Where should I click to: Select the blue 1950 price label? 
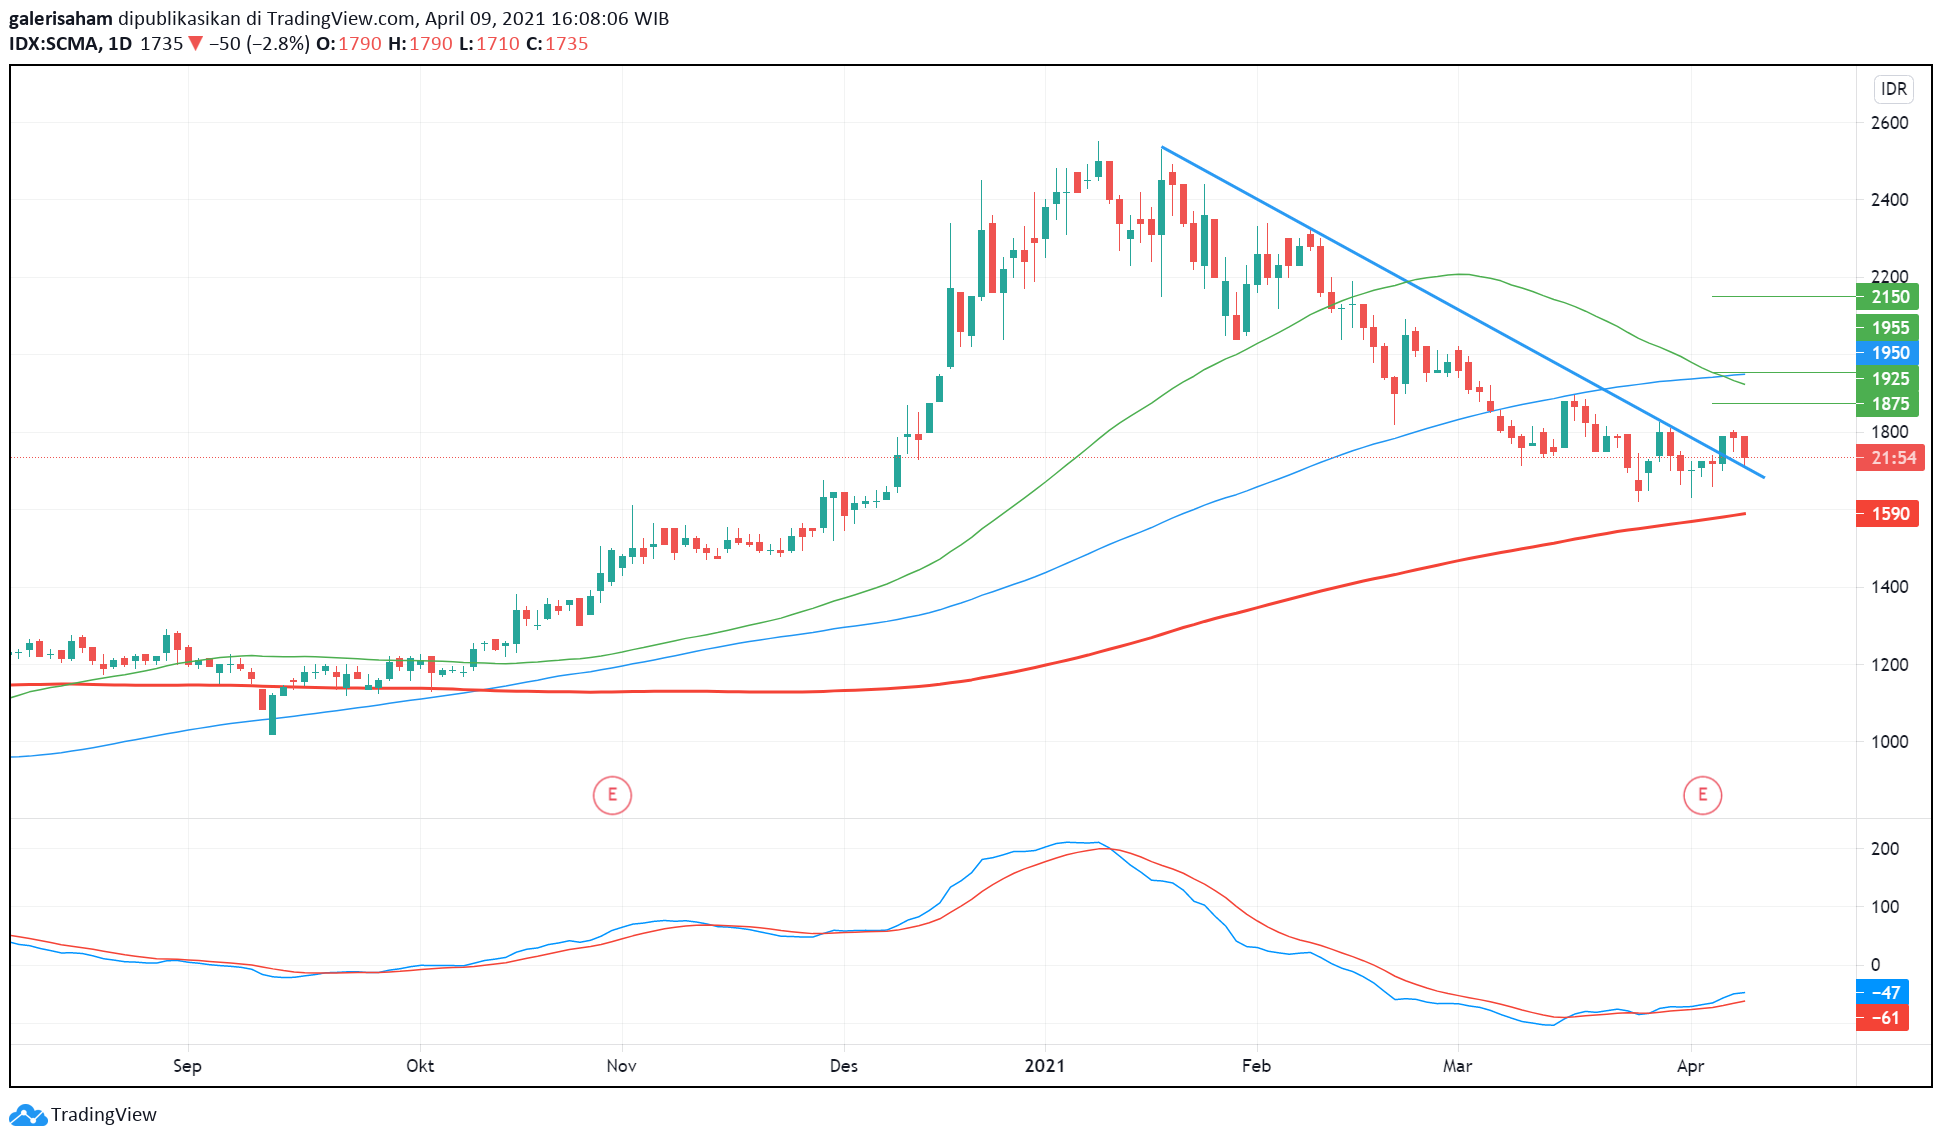1888,353
